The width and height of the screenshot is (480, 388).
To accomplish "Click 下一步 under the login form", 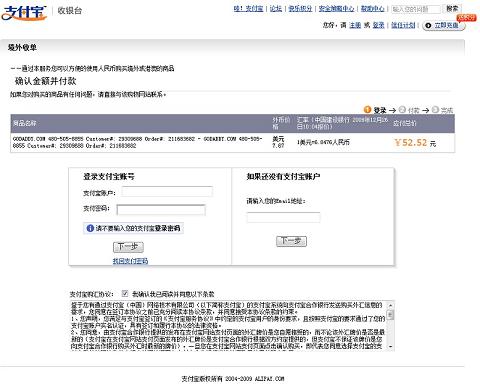I will (128, 247).
